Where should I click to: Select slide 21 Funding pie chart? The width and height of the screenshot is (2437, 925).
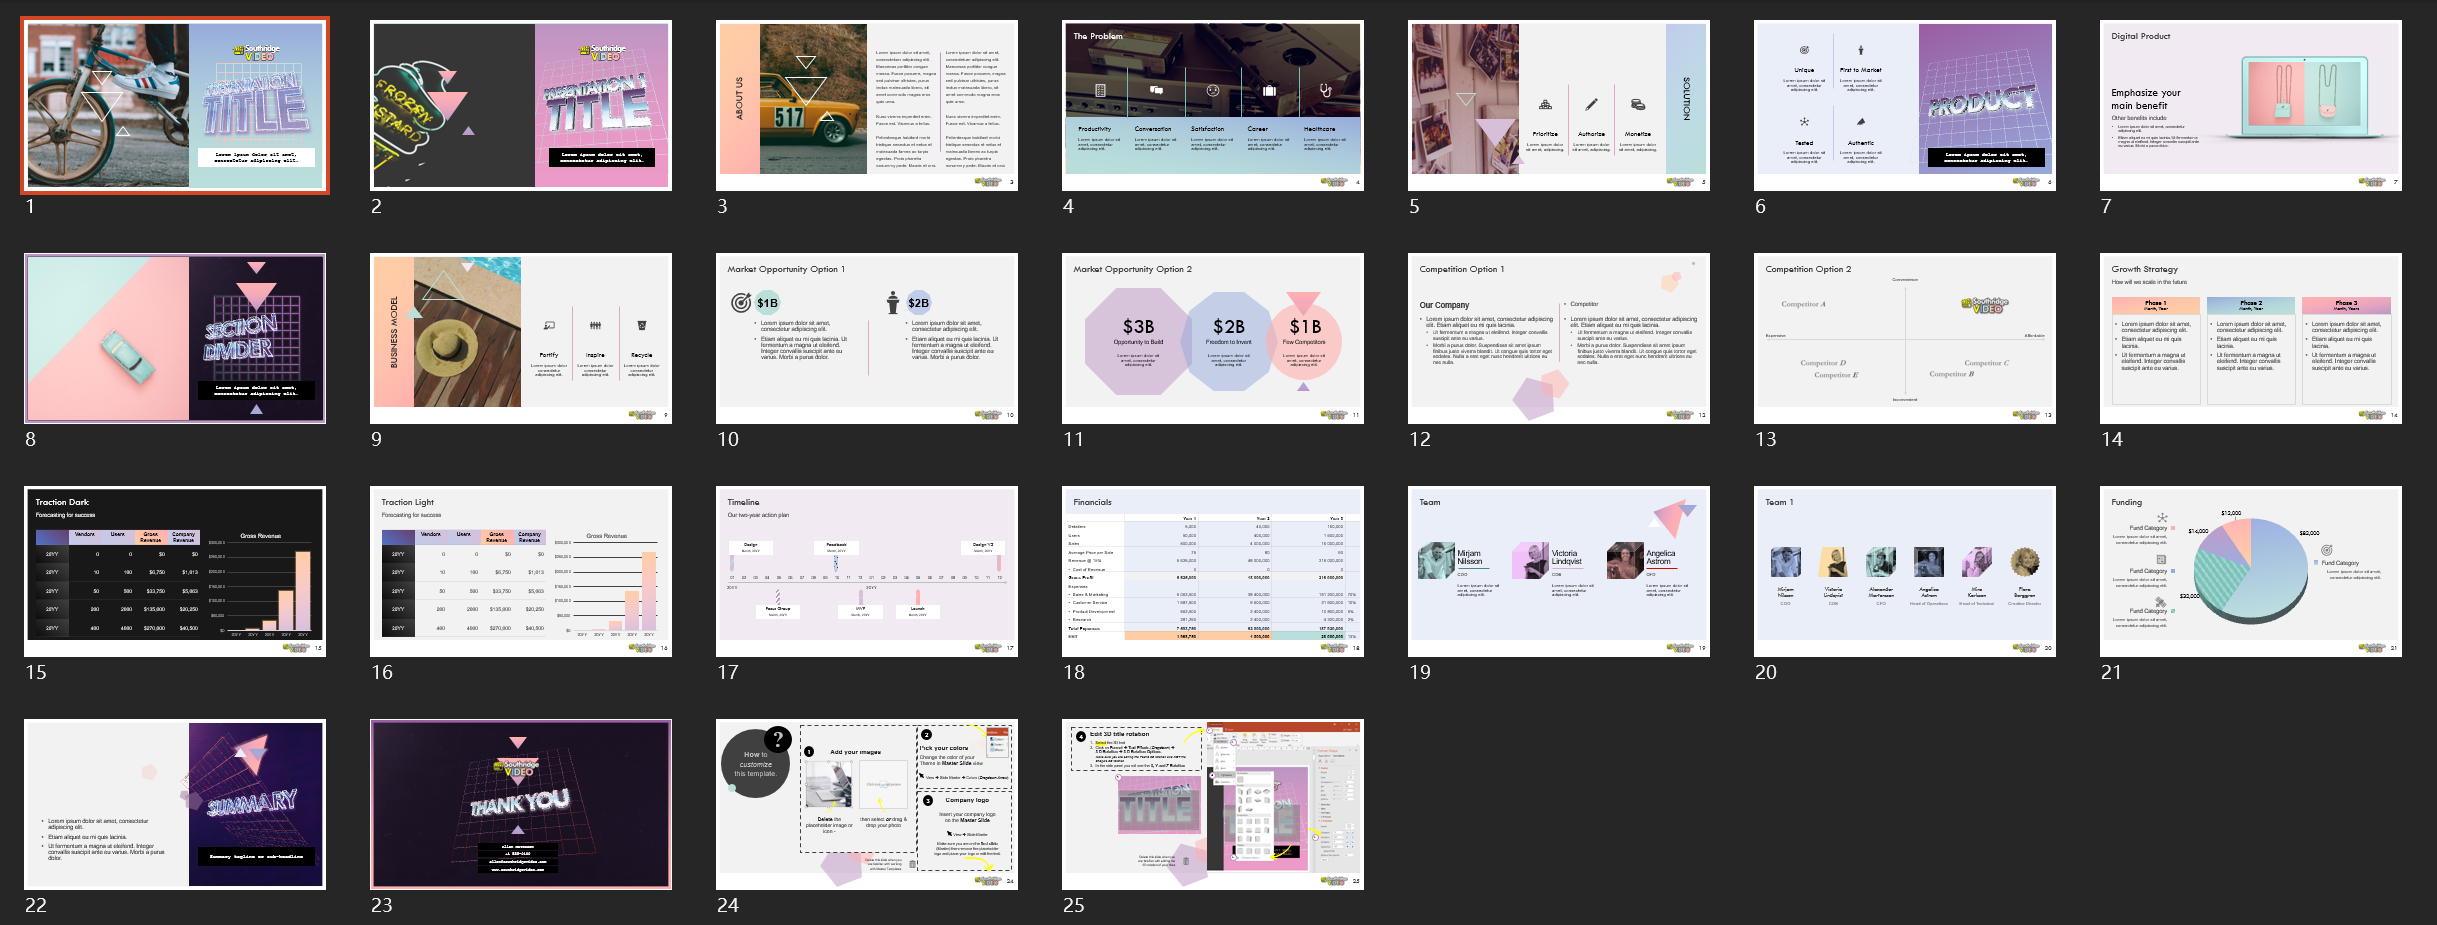click(x=2251, y=571)
